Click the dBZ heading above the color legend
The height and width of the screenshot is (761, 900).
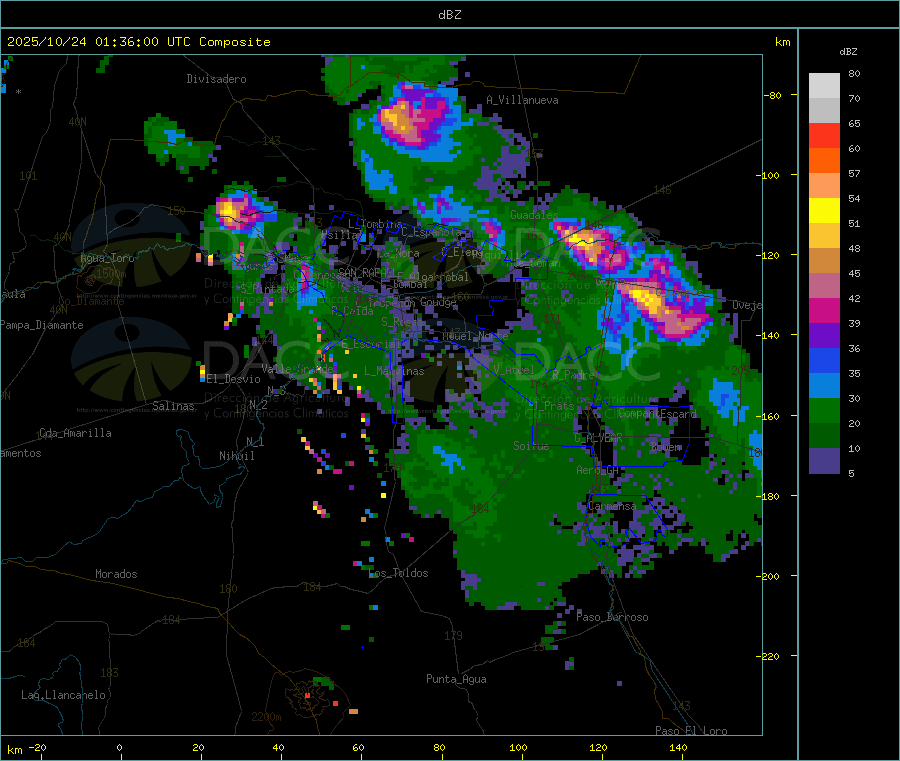[x=848, y=52]
